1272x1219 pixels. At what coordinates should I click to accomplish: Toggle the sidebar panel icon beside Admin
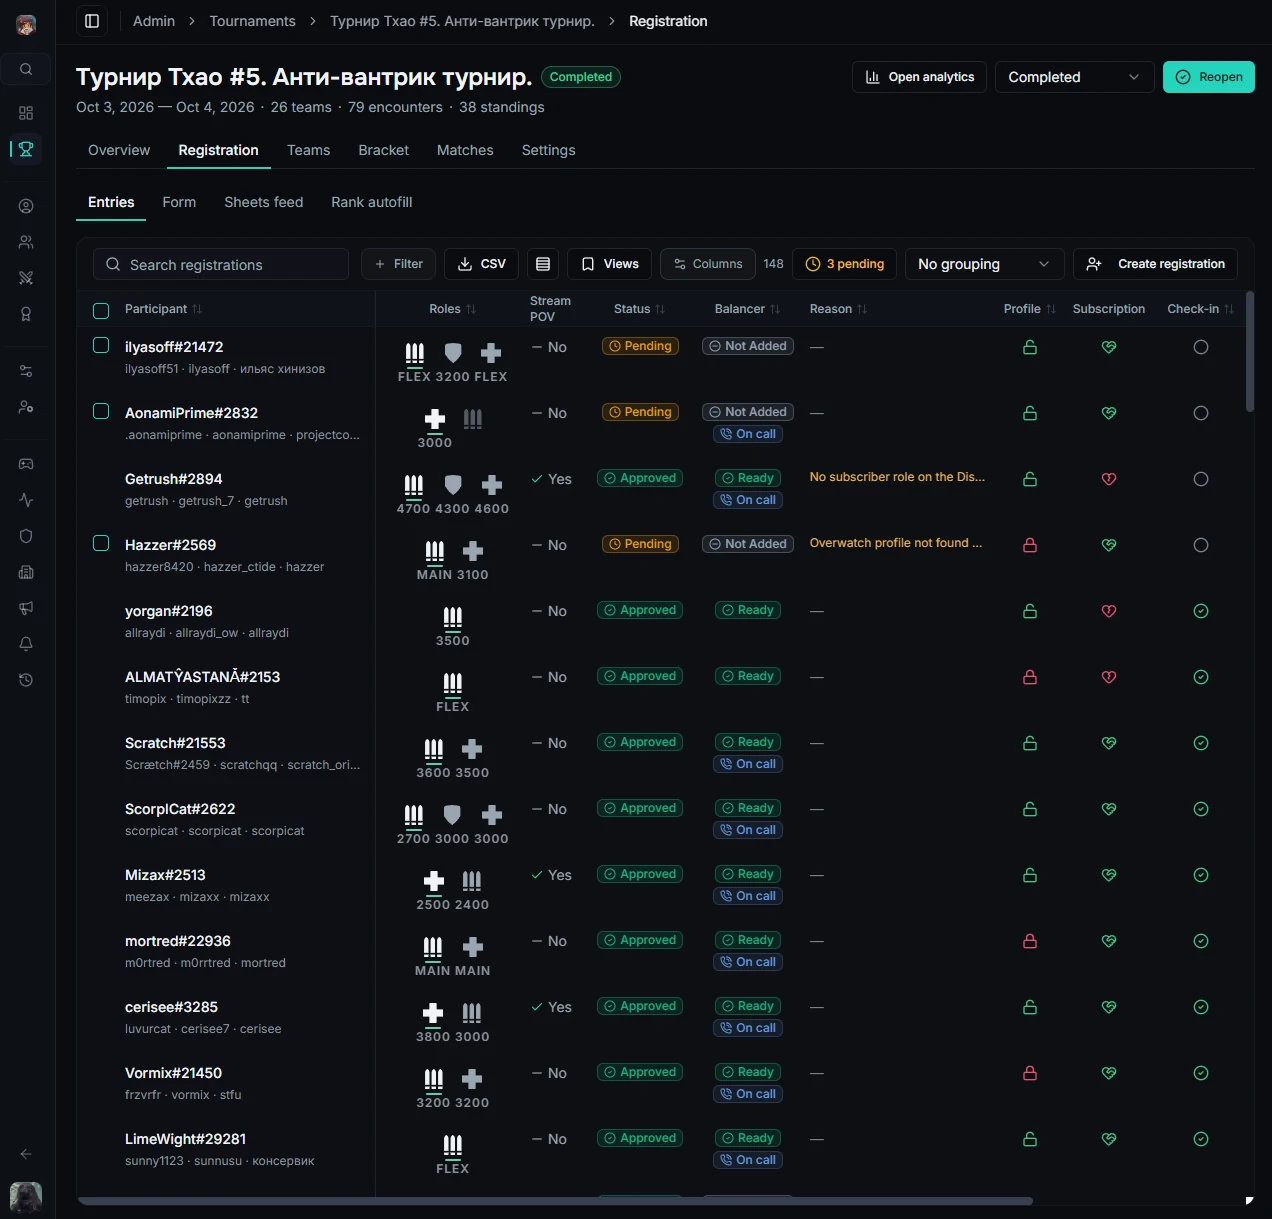coord(92,21)
